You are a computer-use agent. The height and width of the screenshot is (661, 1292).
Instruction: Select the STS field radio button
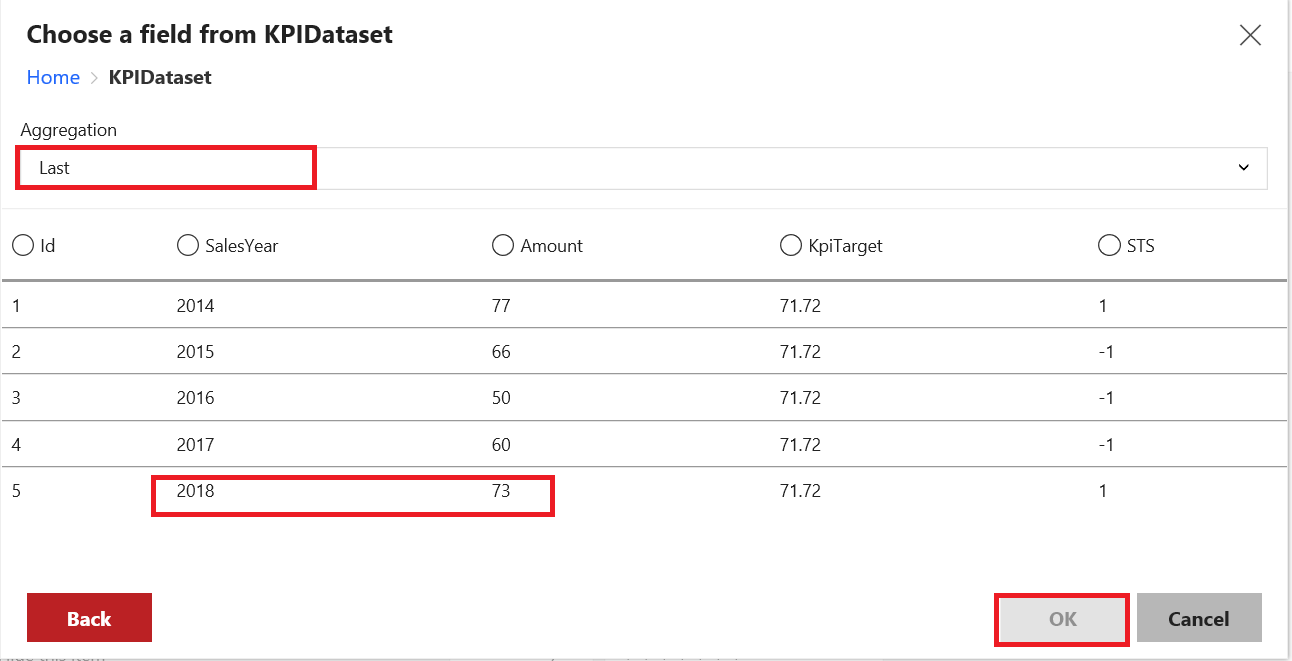1108,245
